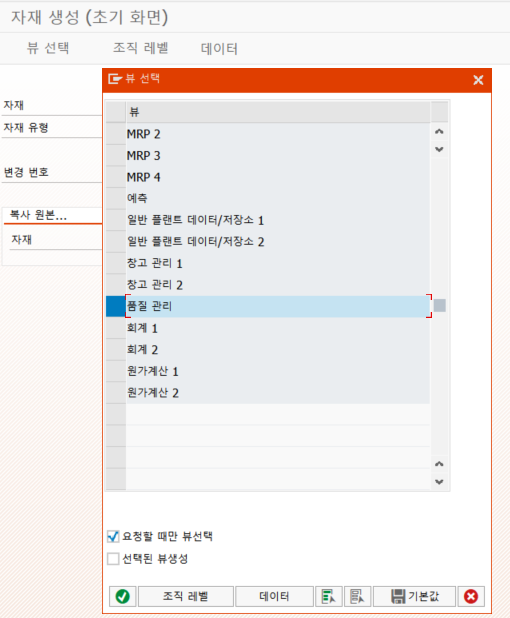510x618 pixels.
Task: Save settings with the 기본값 button
Action: [414, 596]
